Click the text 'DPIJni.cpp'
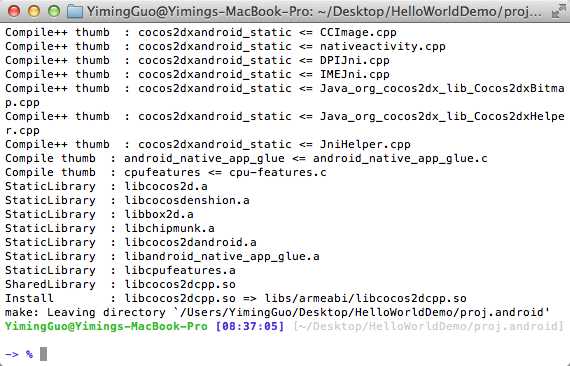The height and width of the screenshot is (366, 570). [x=354, y=60]
